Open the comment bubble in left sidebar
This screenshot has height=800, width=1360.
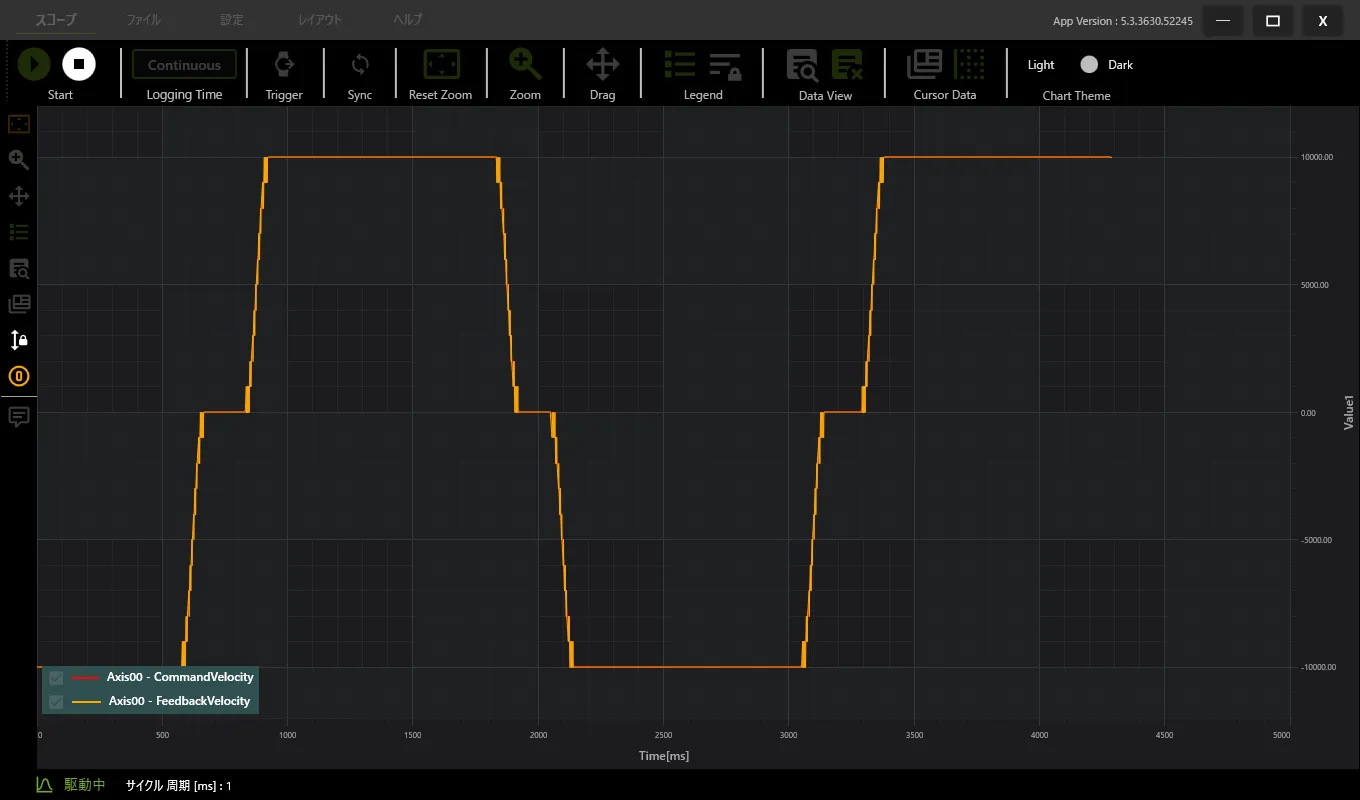19,416
